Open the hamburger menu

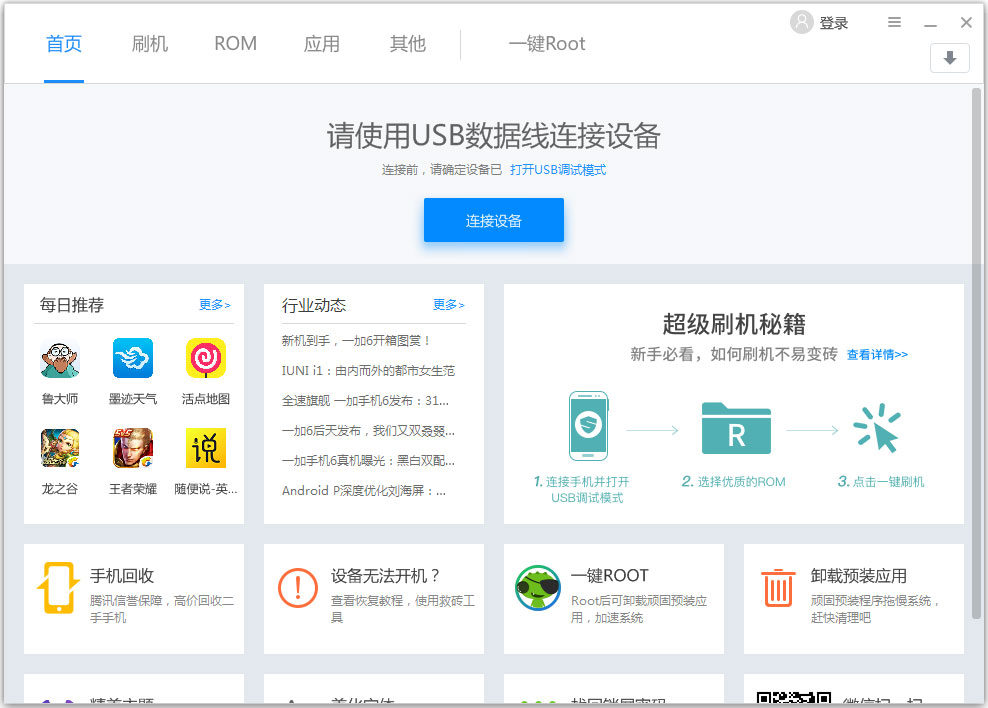pos(894,21)
